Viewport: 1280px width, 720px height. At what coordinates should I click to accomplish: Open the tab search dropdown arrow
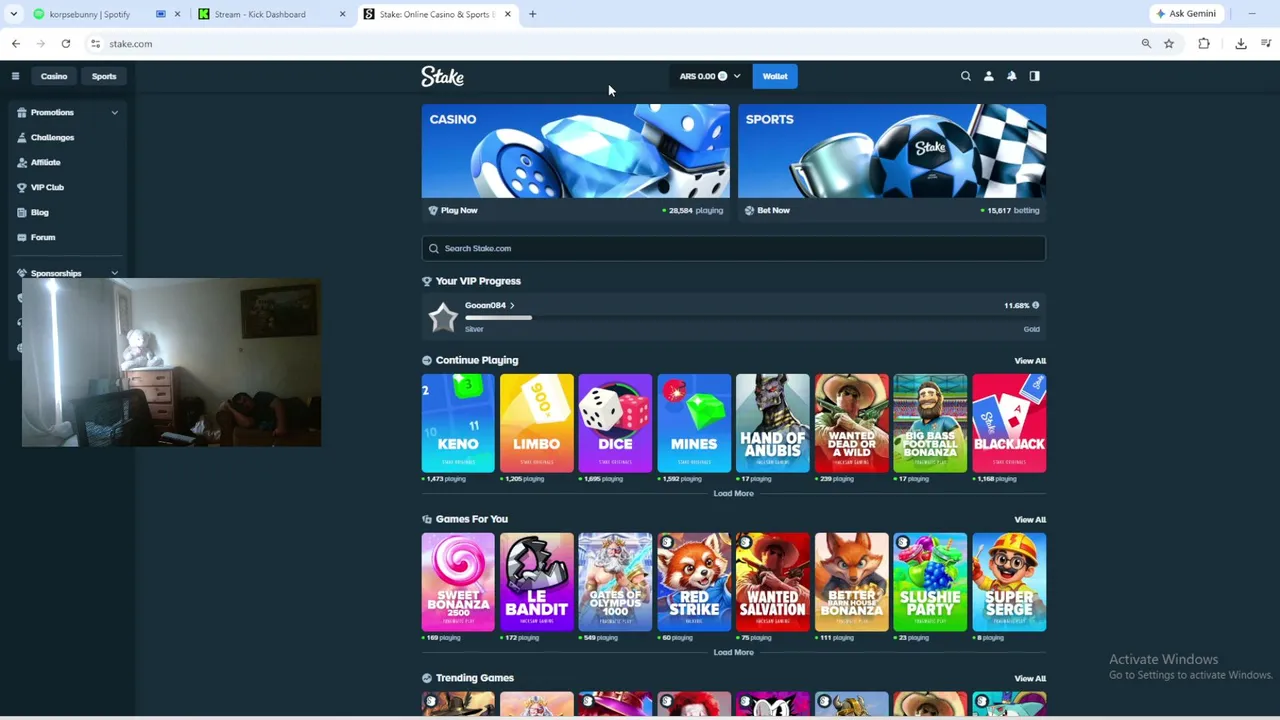pos(14,14)
